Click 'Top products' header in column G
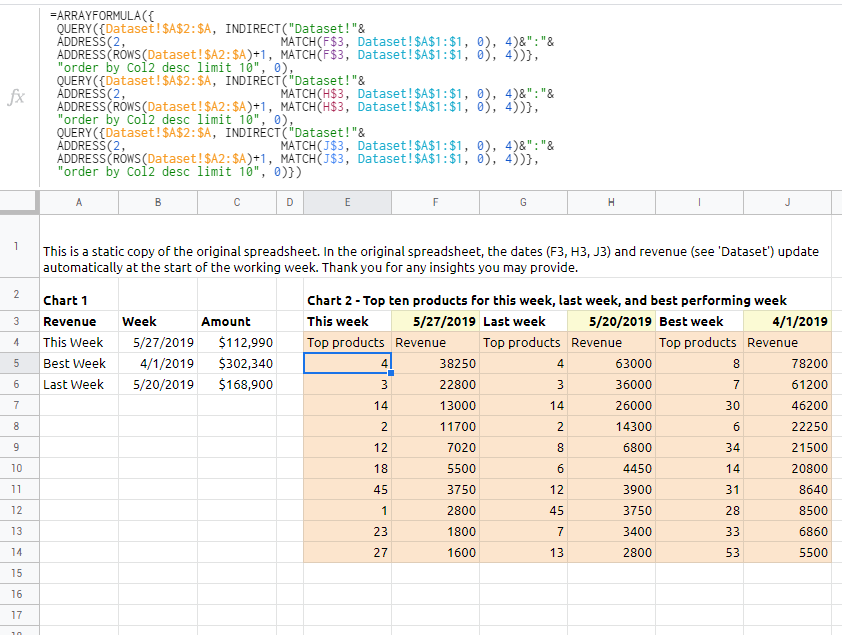The height and width of the screenshot is (635, 842). (524, 342)
